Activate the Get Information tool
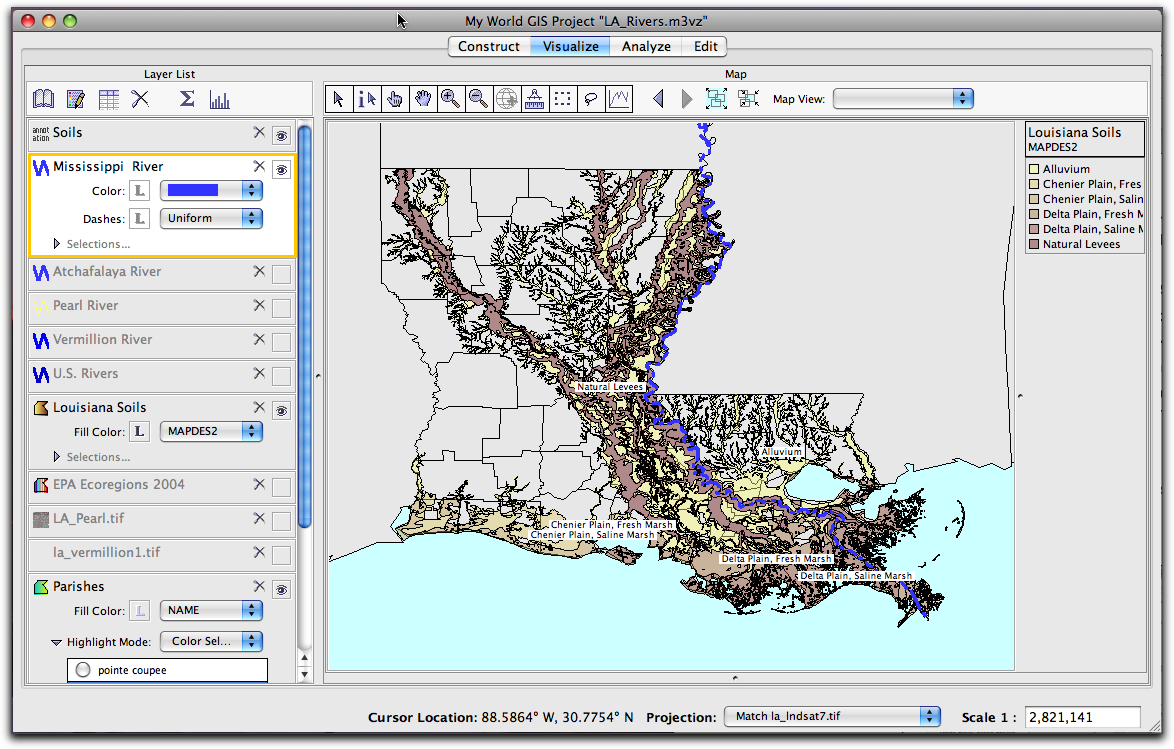Screen dimensions: 1174x749 tap(367, 98)
